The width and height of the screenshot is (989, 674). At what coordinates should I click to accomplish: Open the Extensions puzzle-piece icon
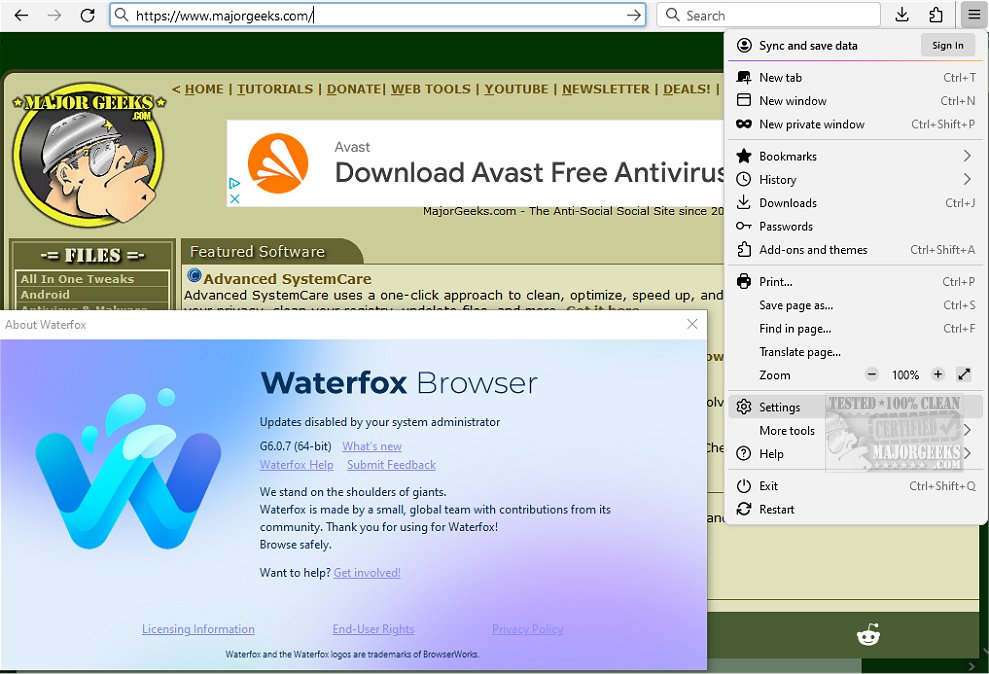point(936,15)
